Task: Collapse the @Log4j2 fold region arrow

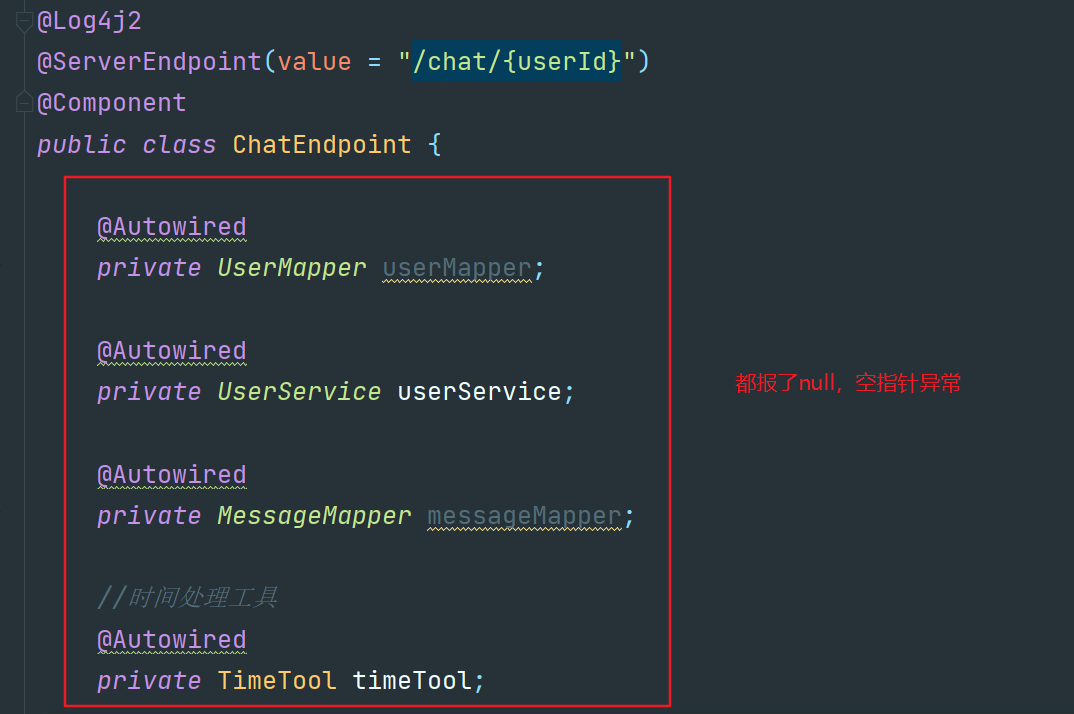Action: [24, 18]
